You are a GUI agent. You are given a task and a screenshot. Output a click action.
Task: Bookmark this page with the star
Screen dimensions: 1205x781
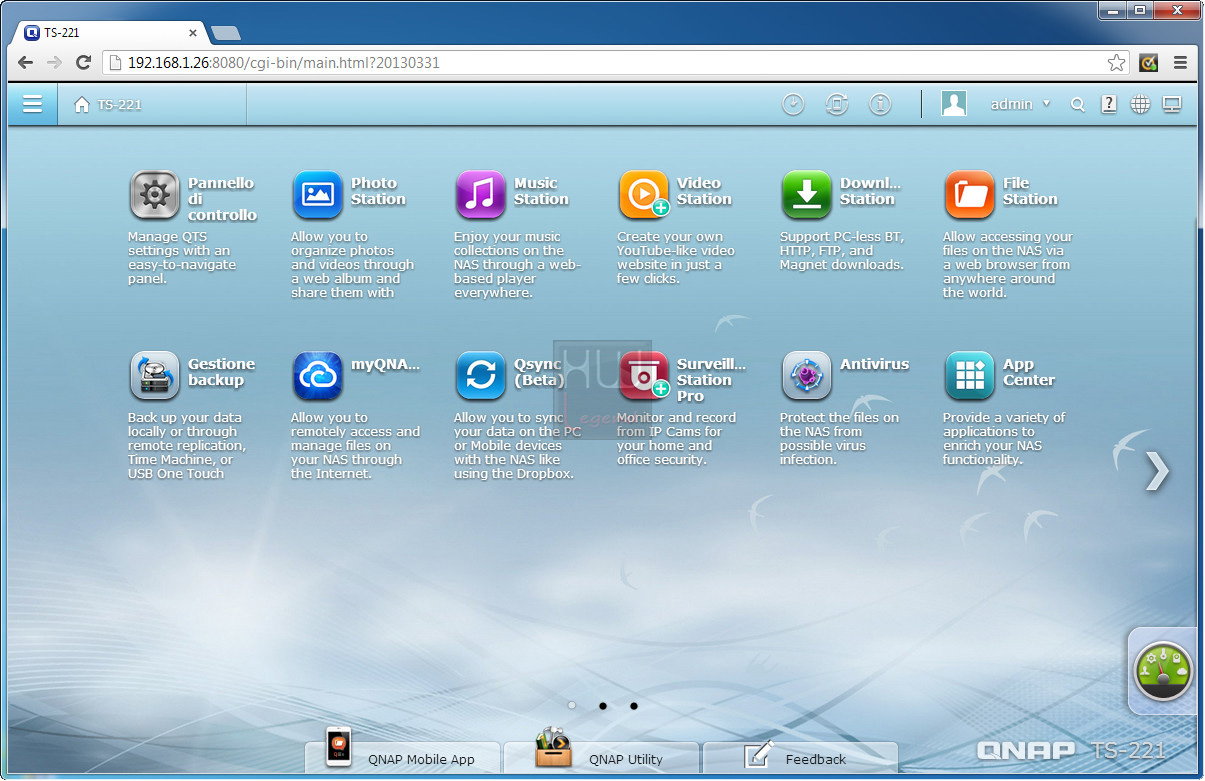pyautogui.click(x=1116, y=62)
